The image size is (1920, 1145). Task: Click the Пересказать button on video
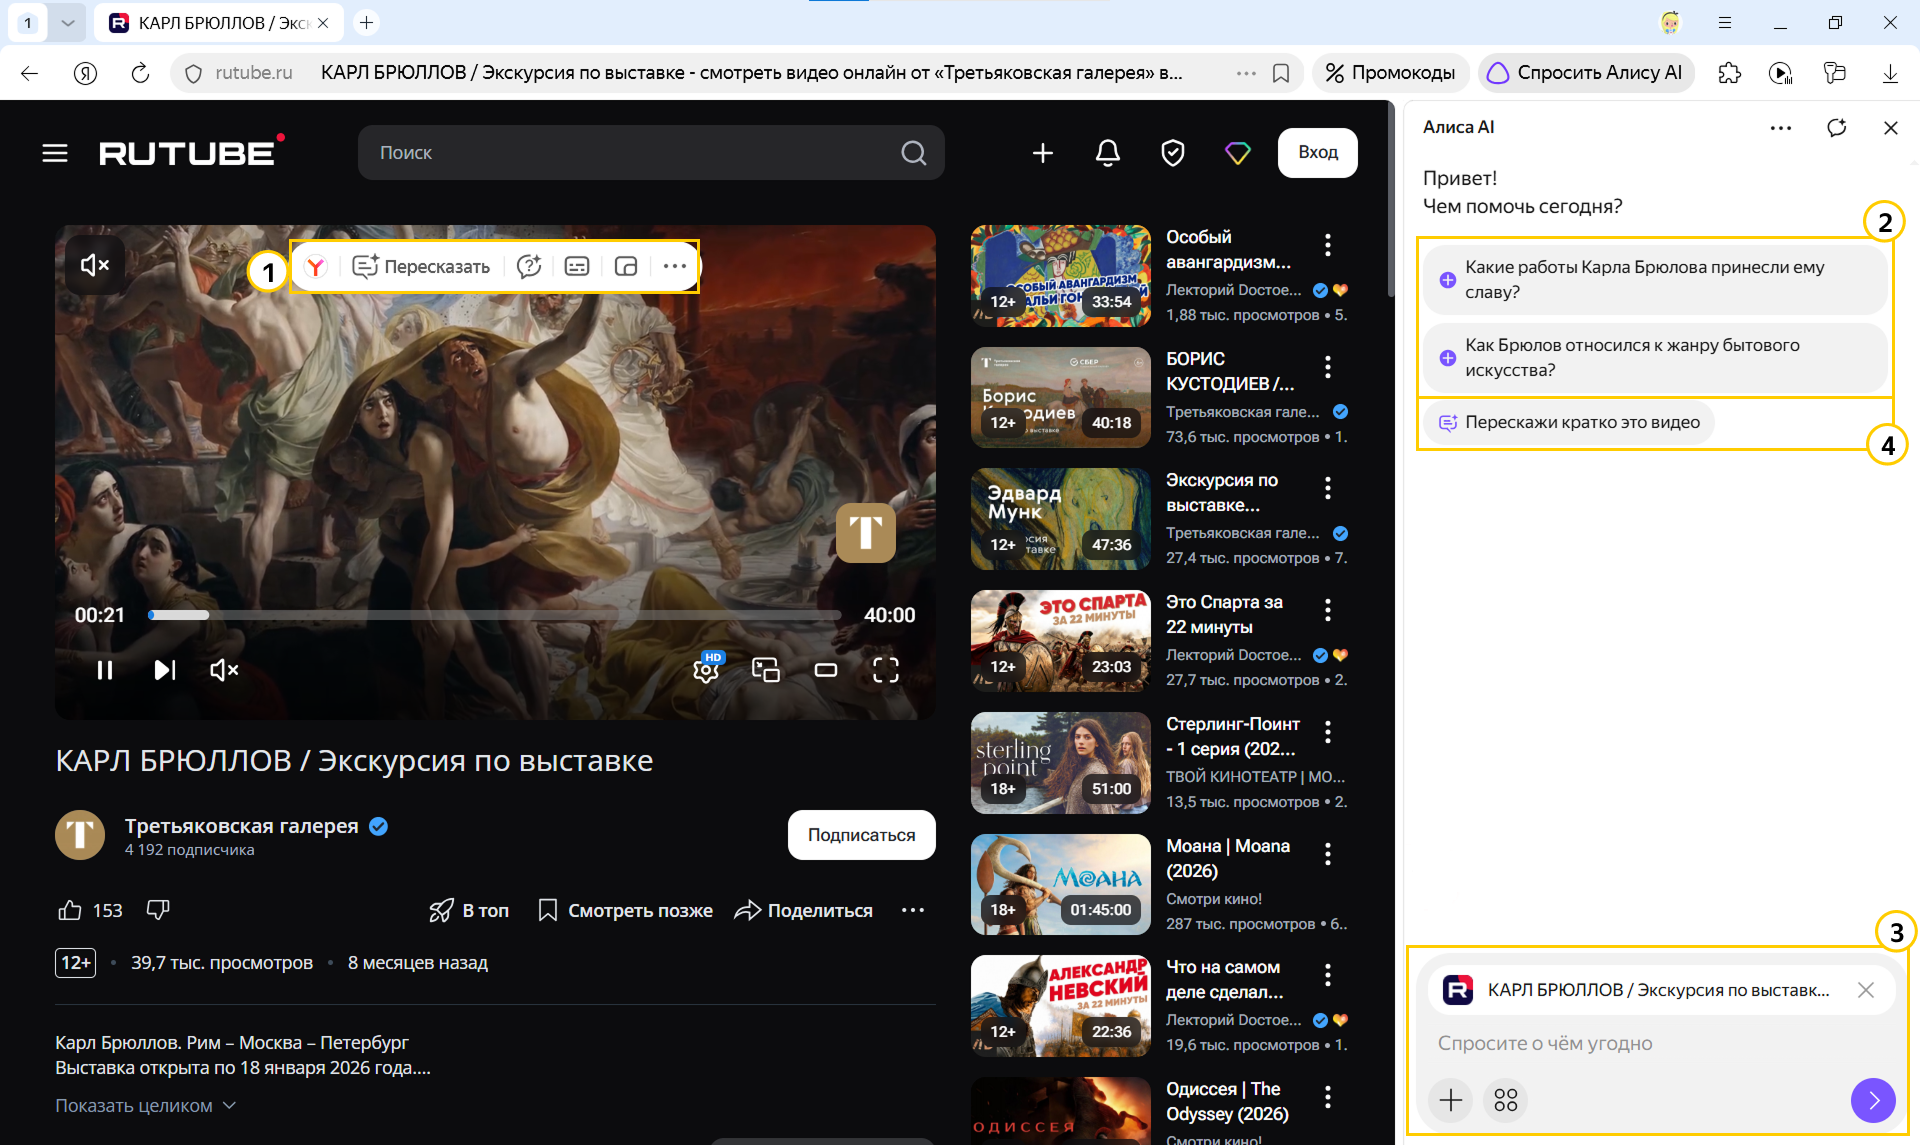421,266
